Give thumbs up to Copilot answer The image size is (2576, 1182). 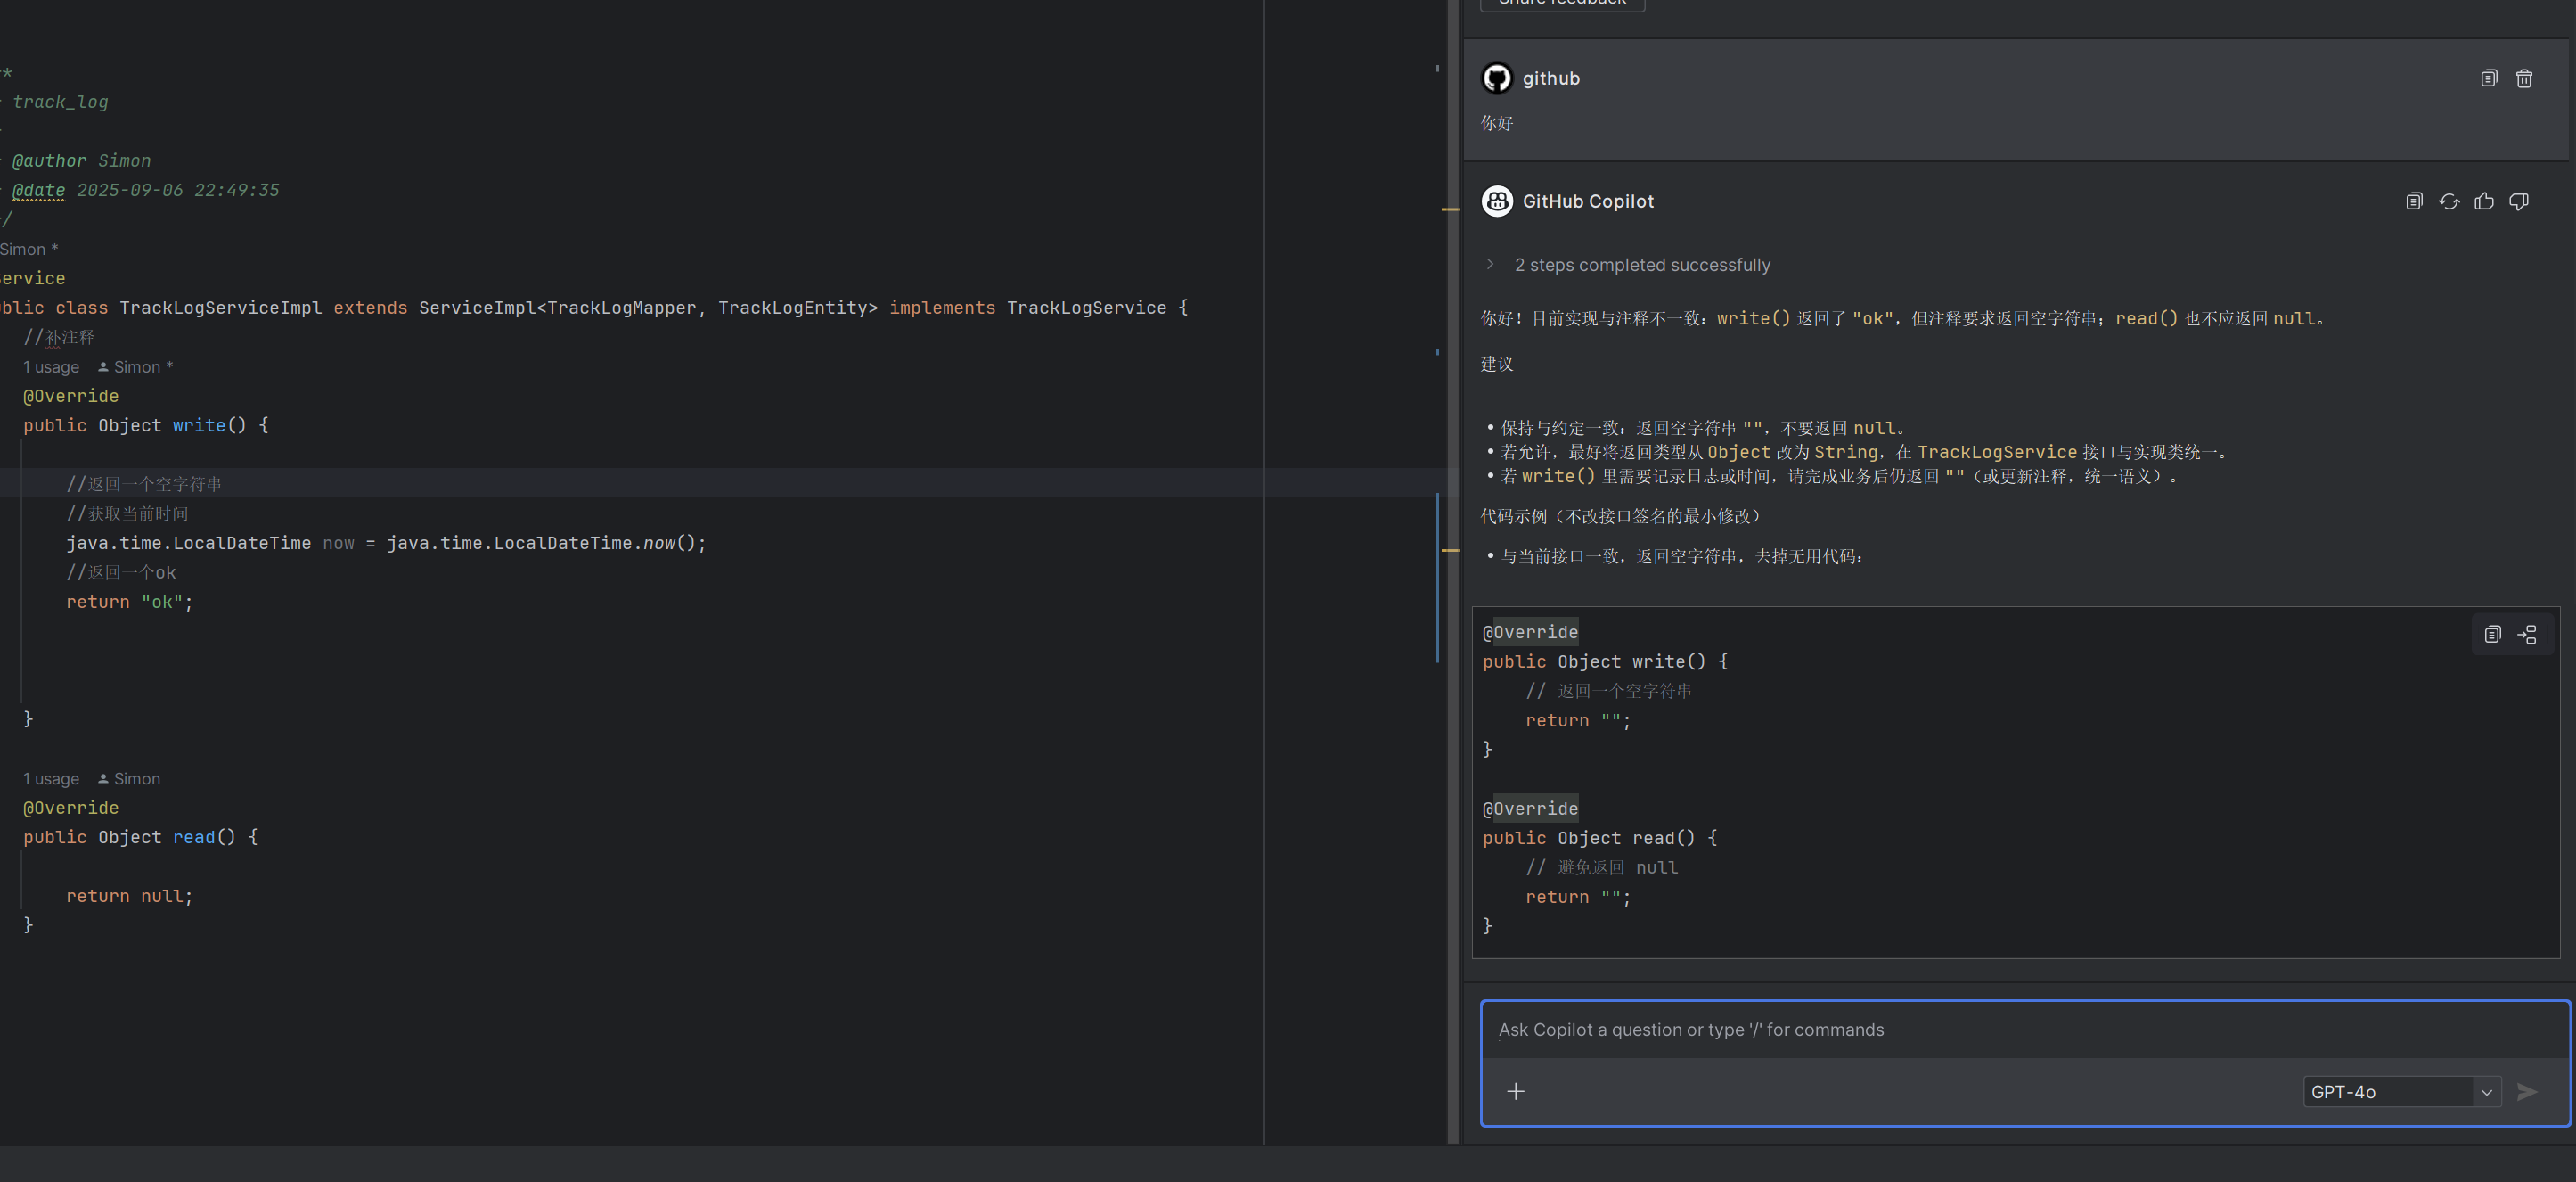click(2484, 201)
